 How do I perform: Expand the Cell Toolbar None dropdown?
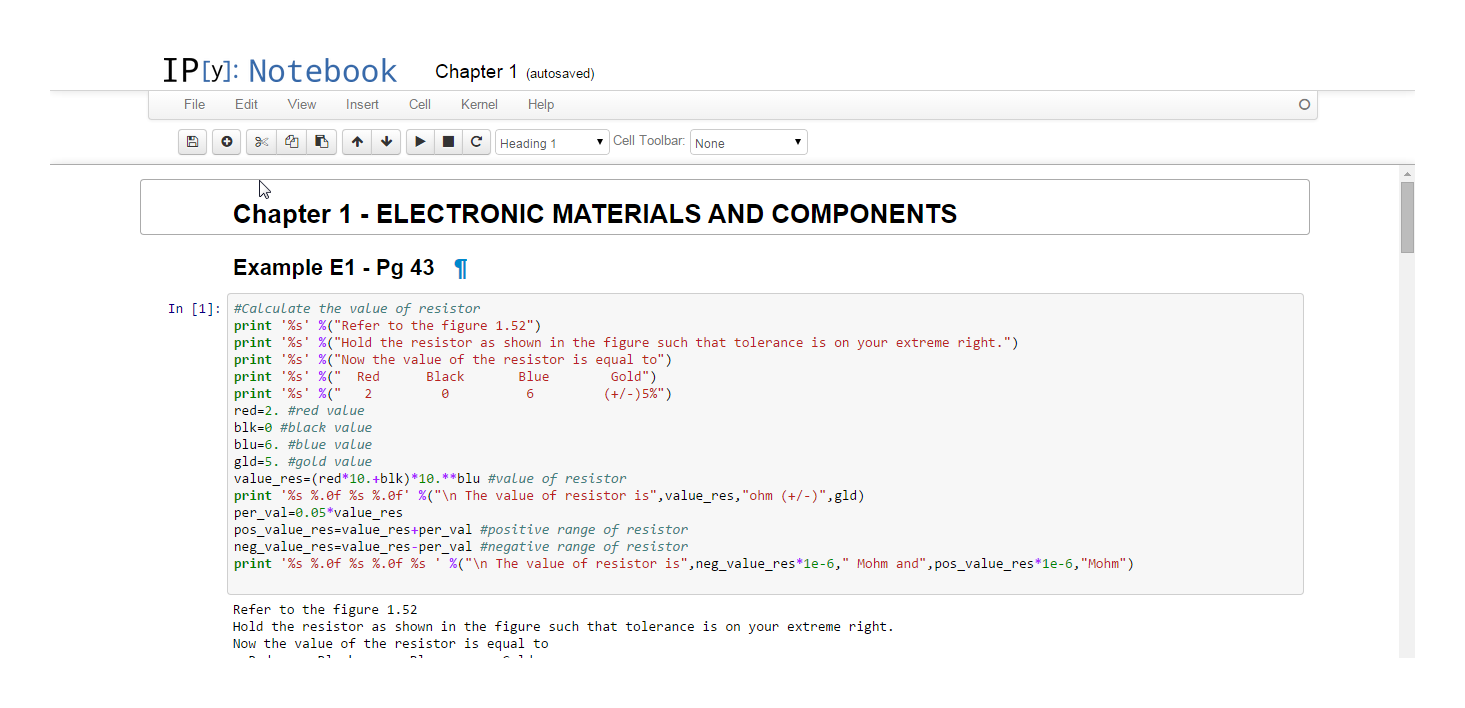click(748, 143)
